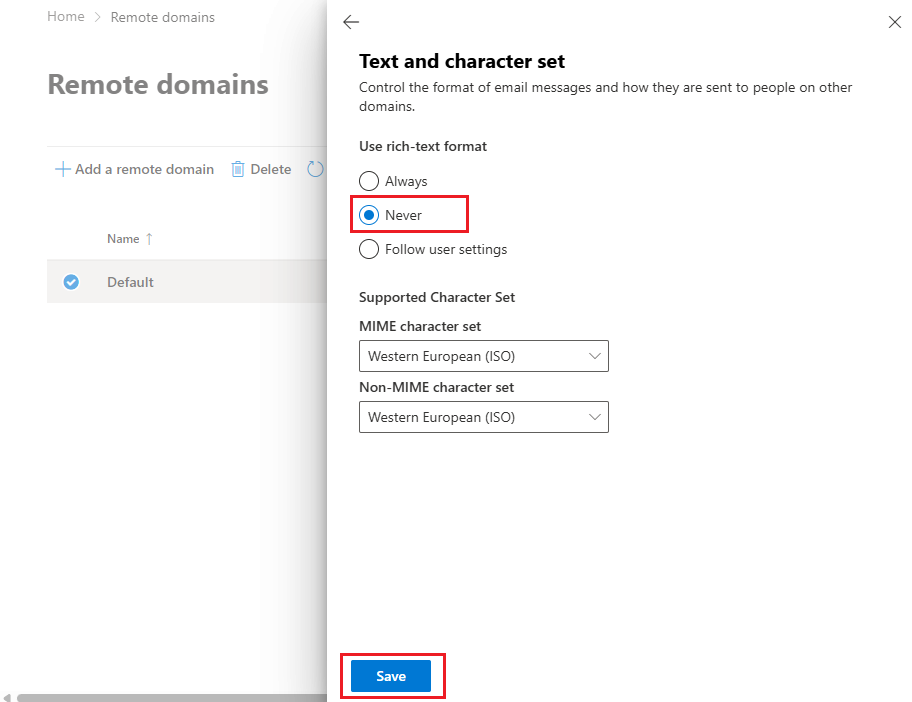912x702 pixels.
Task: Choose Follow user settings radio button
Action: pyautogui.click(x=369, y=249)
